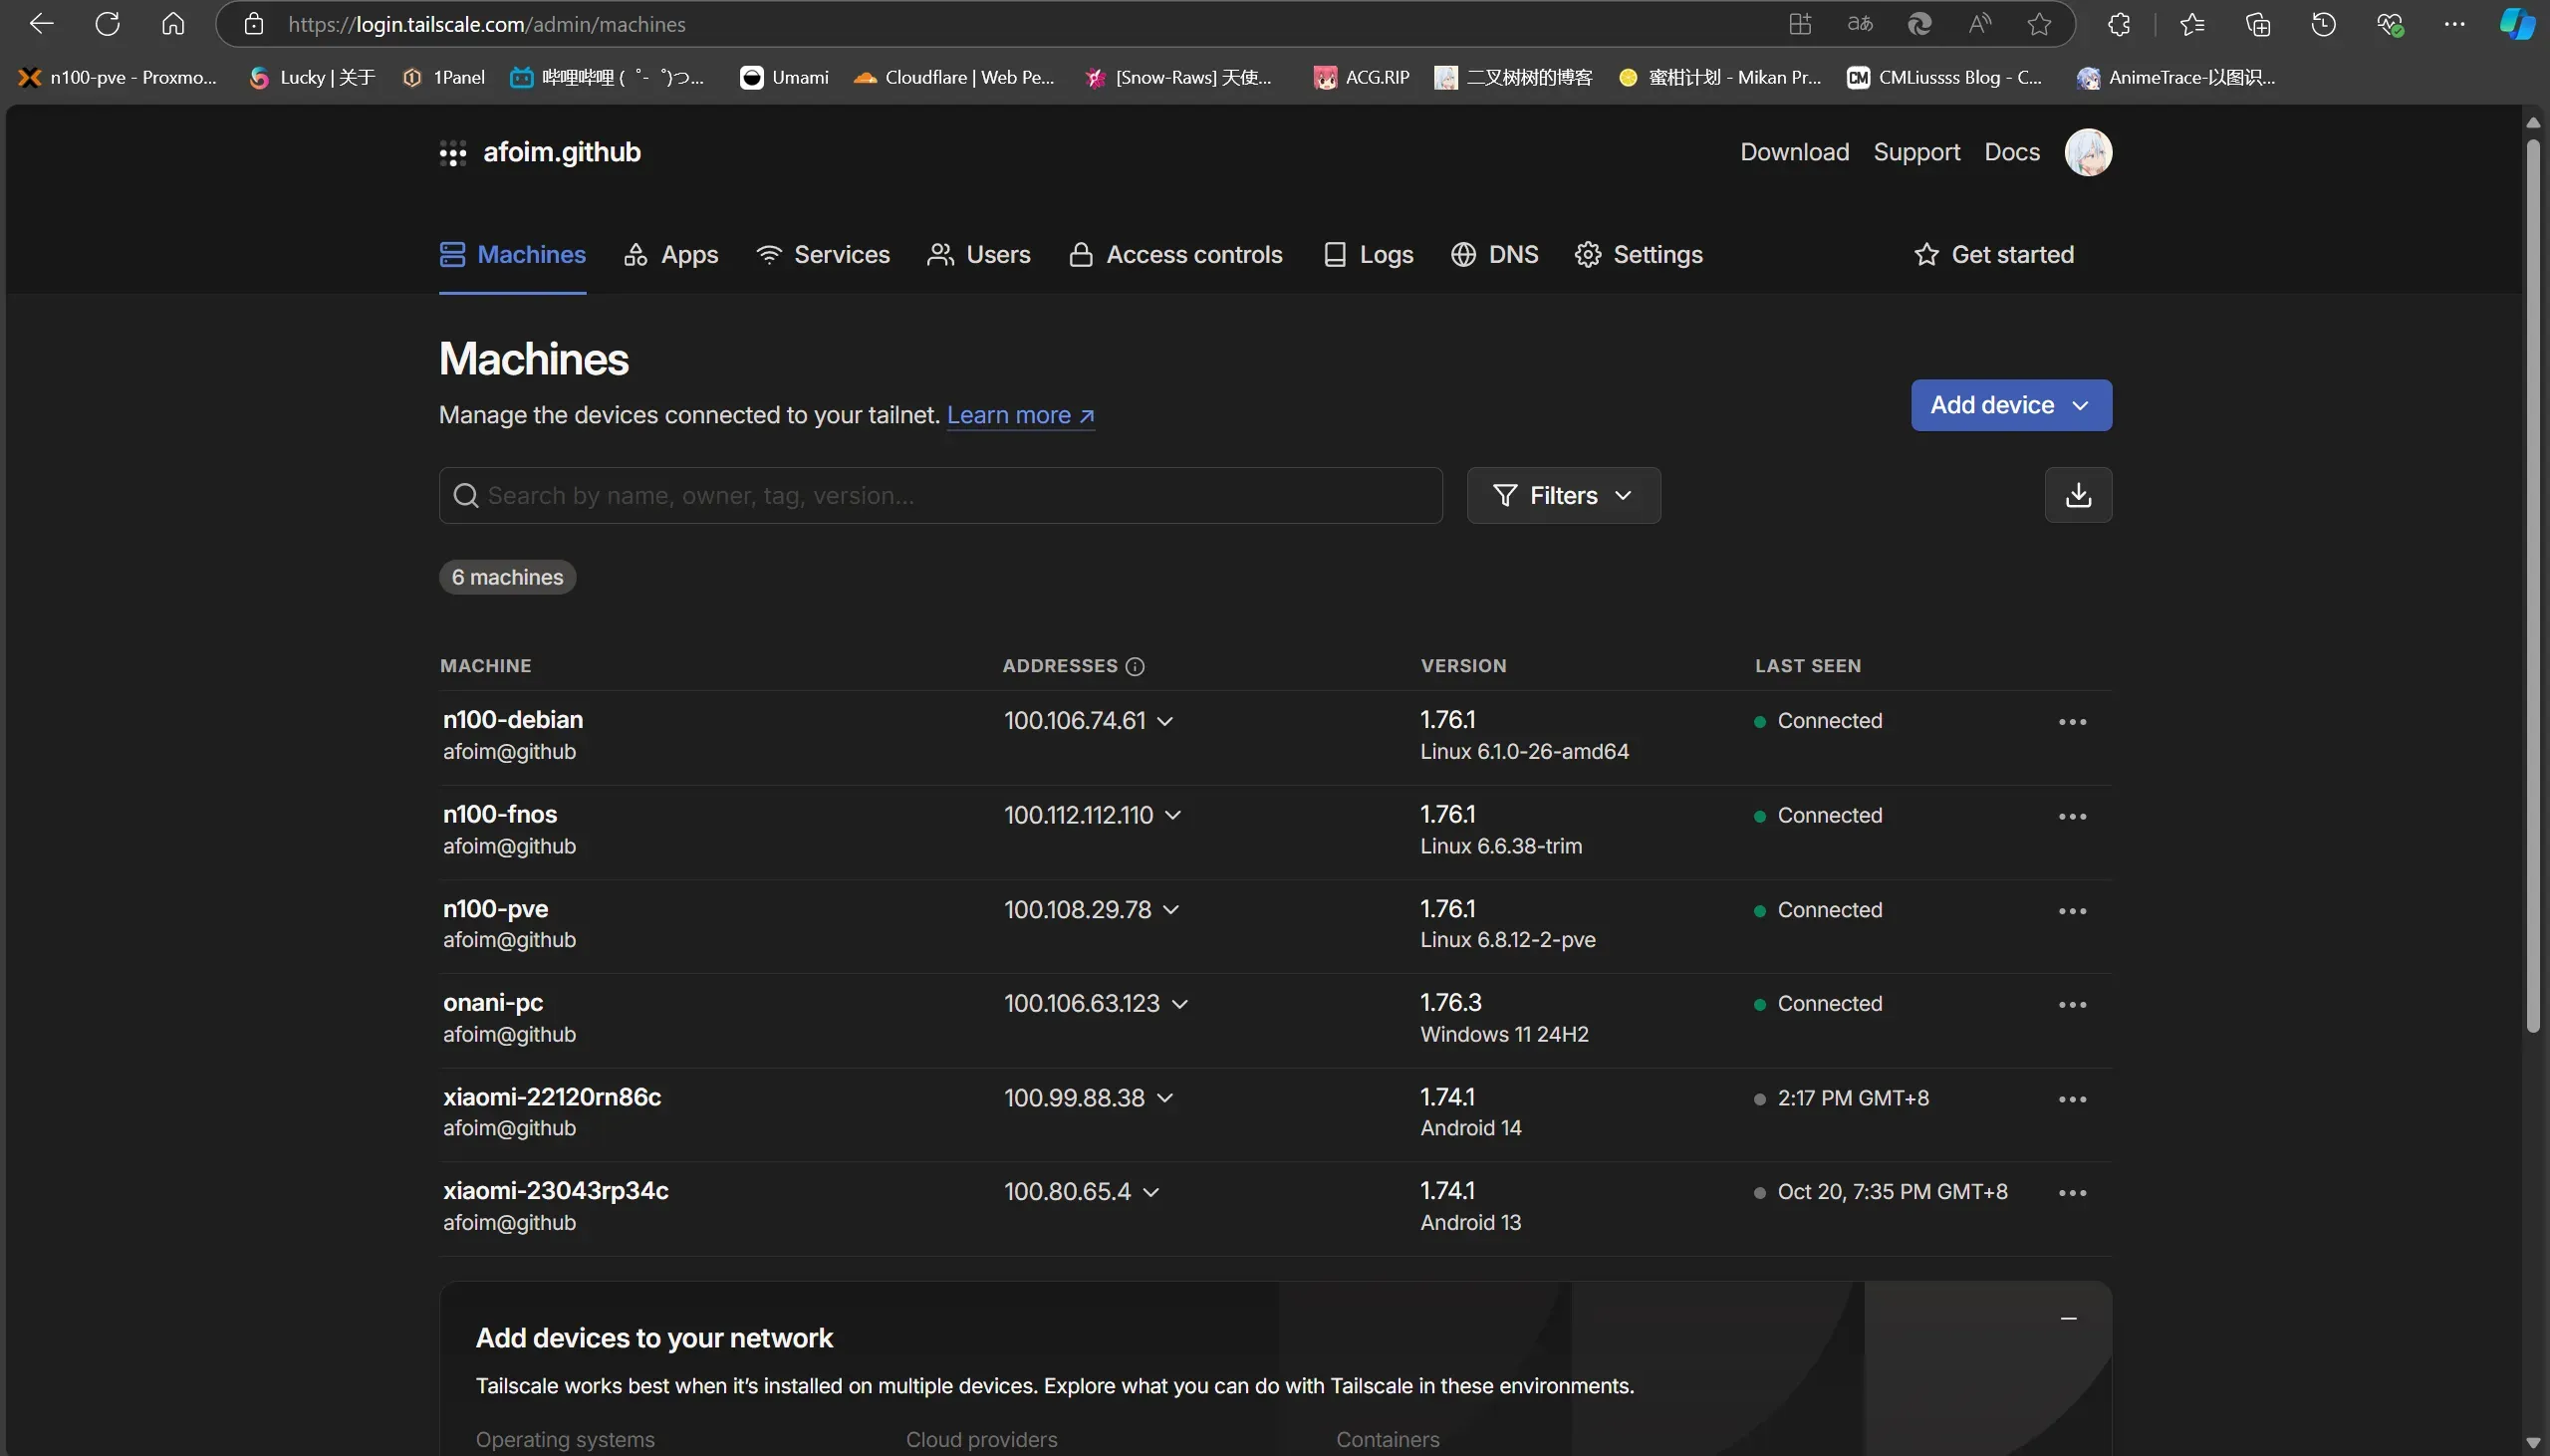This screenshot has width=2550, height=1456.
Task: Click the Get started button
Action: pos(1993,255)
